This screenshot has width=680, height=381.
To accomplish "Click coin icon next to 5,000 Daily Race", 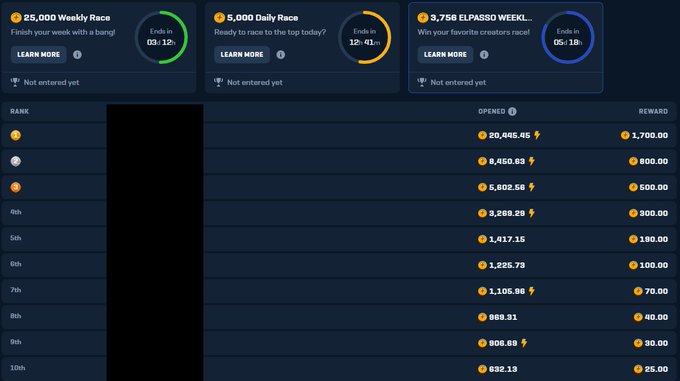I will (x=219, y=18).
